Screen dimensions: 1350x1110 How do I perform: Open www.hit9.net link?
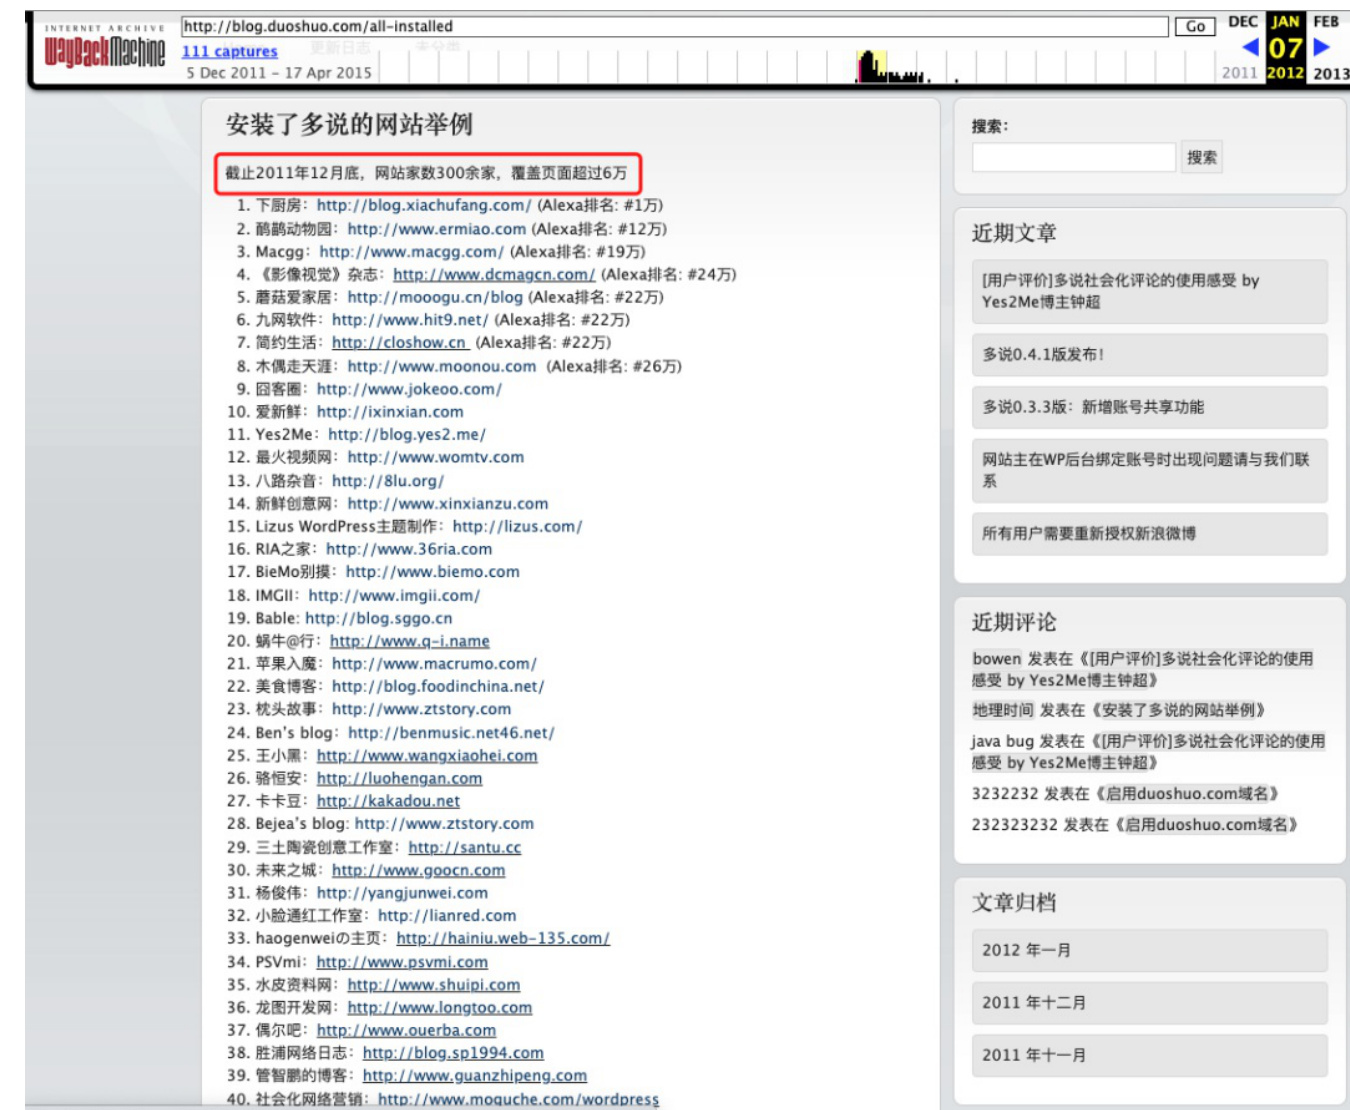pyautogui.click(x=410, y=320)
